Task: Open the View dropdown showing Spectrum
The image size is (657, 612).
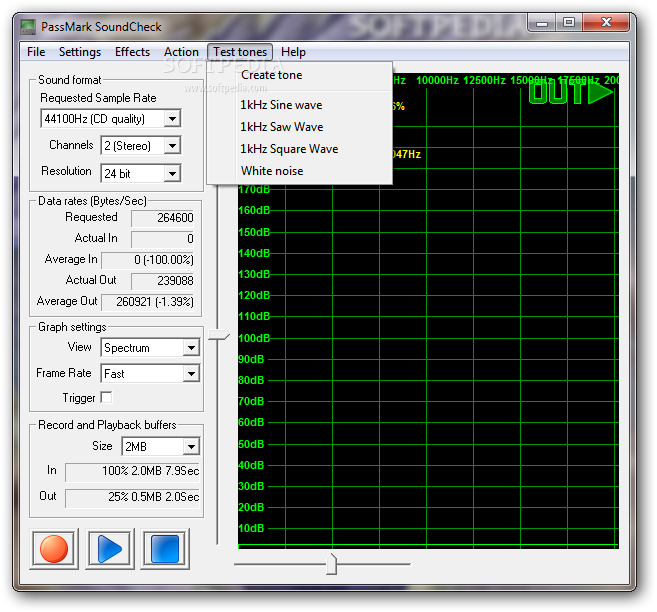Action: [191, 347]
